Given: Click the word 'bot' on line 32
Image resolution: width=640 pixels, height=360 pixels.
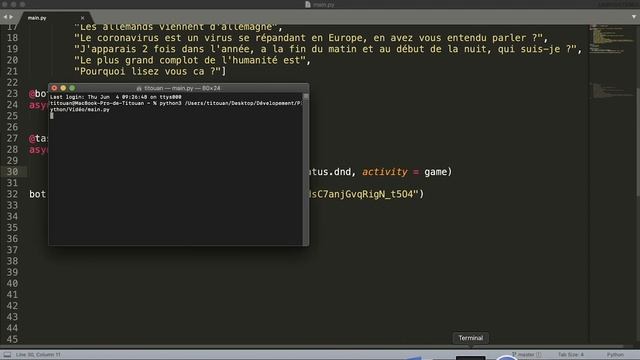Looking at the screenshot, I should point(38,194).
